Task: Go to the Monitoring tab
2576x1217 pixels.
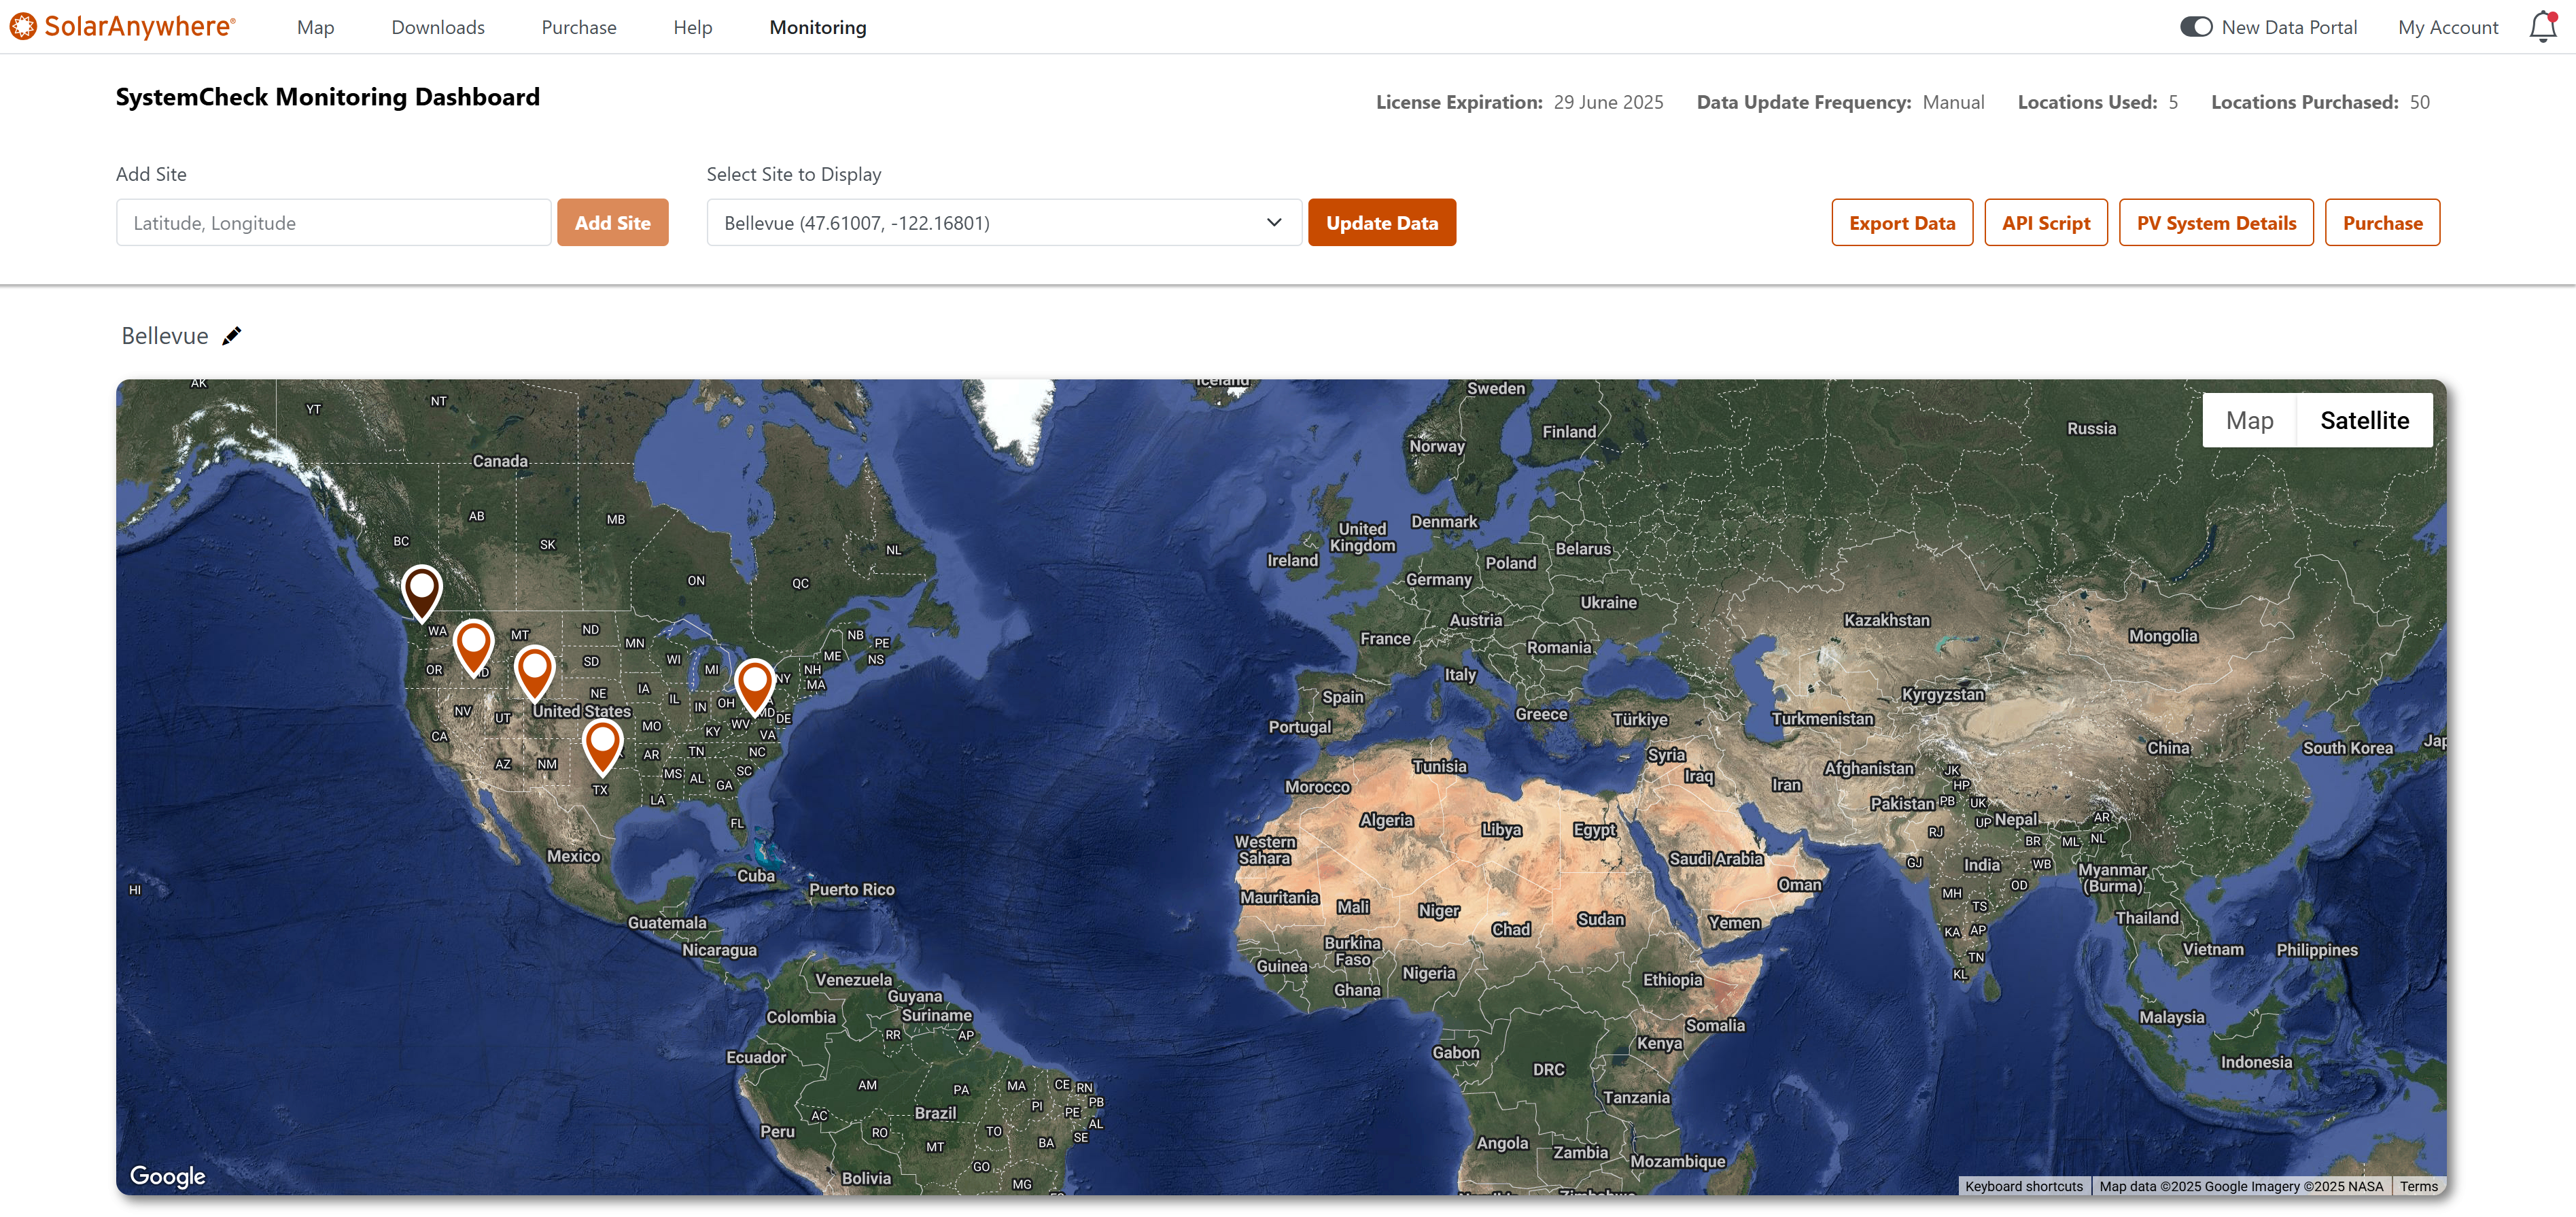Action: click(x=817, y=27)
